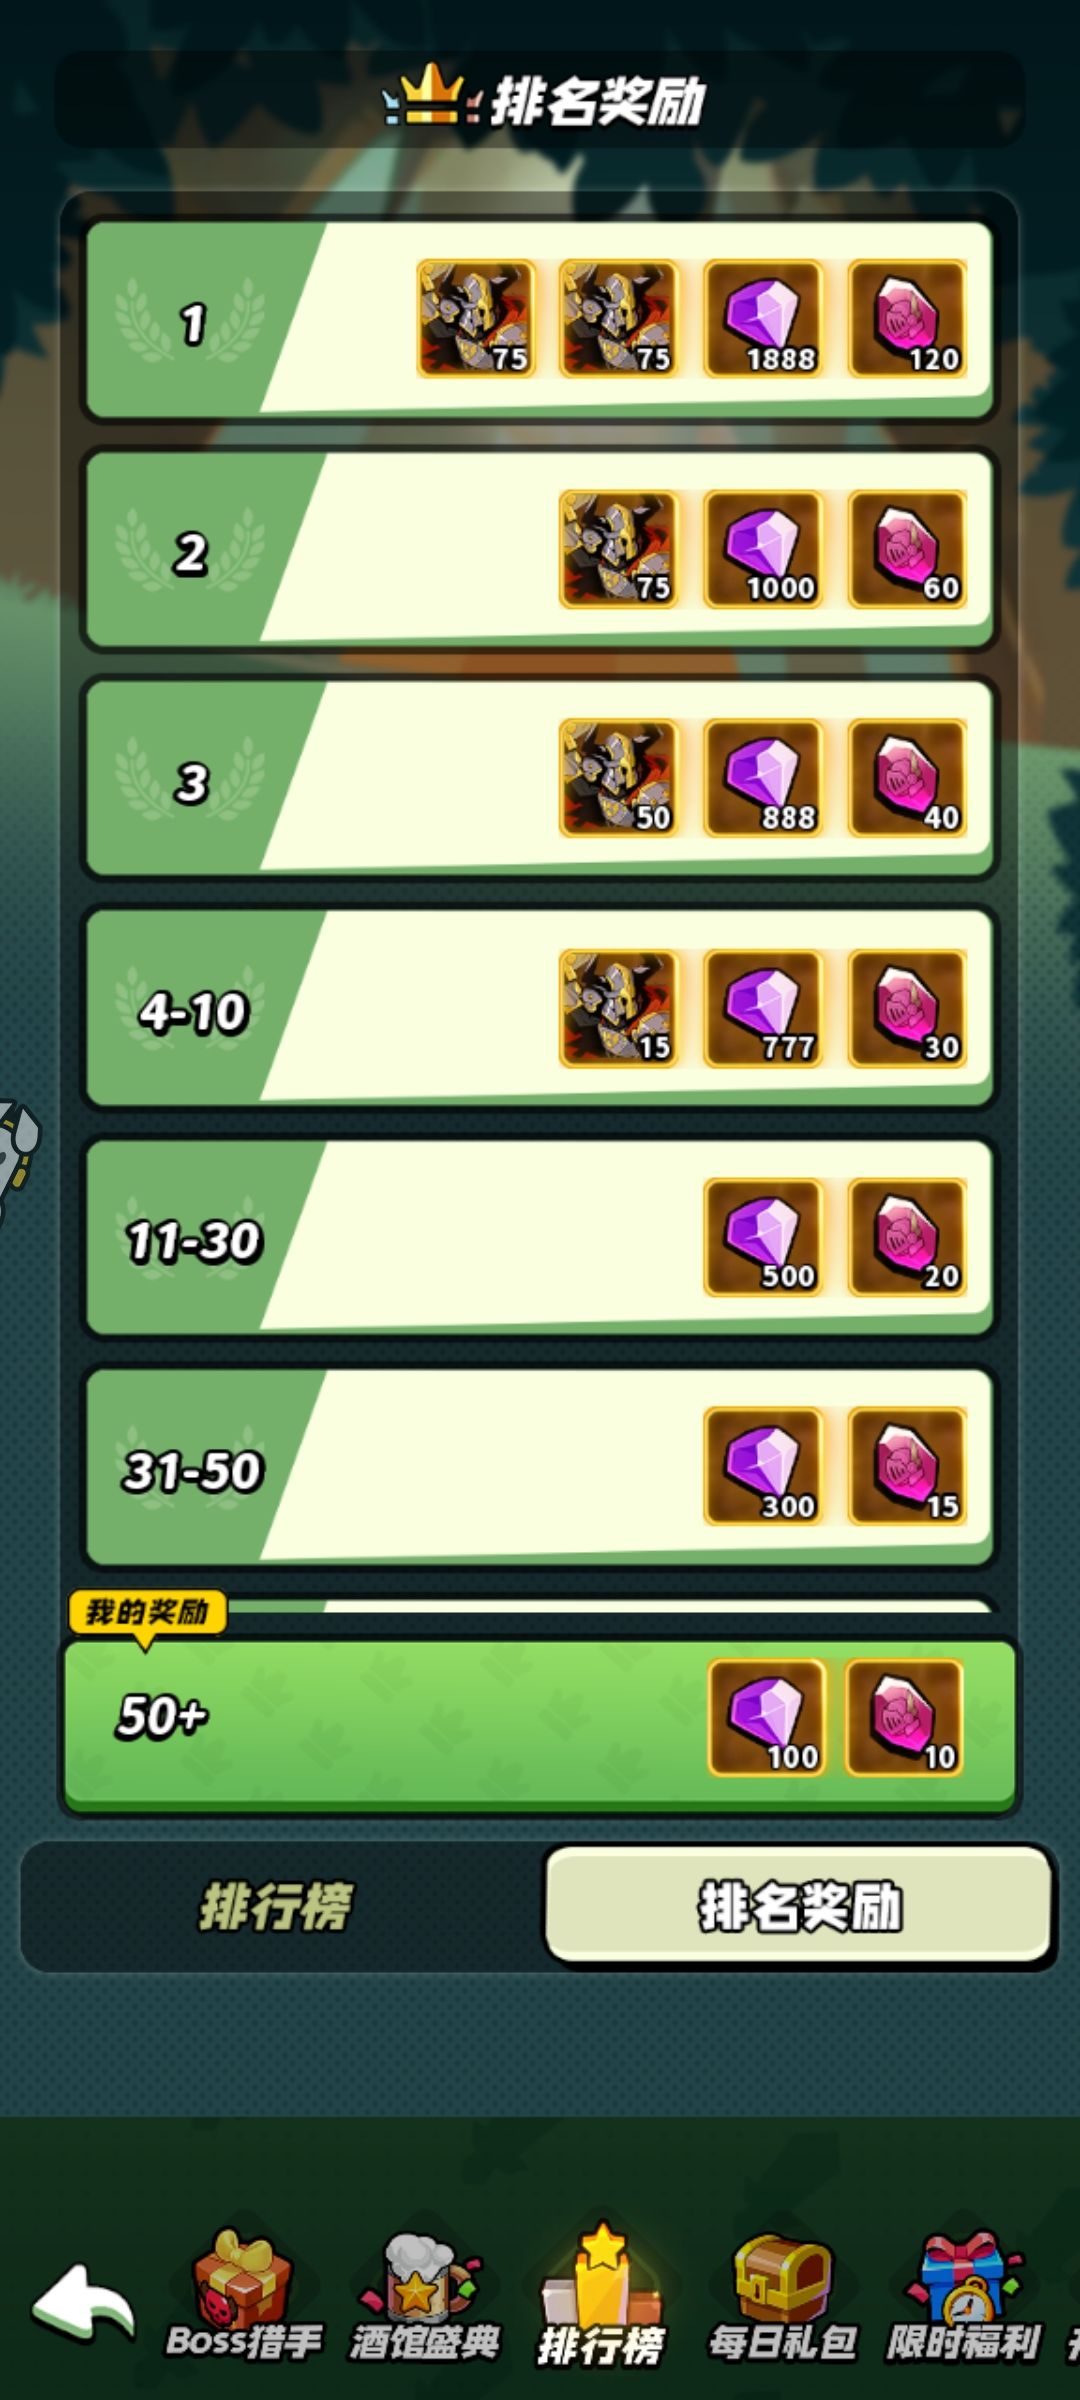This screenshot has height=2400, width=1080.
Task: Tap the 500 gem reward in rank 11-30
Action: point(763,1237)
